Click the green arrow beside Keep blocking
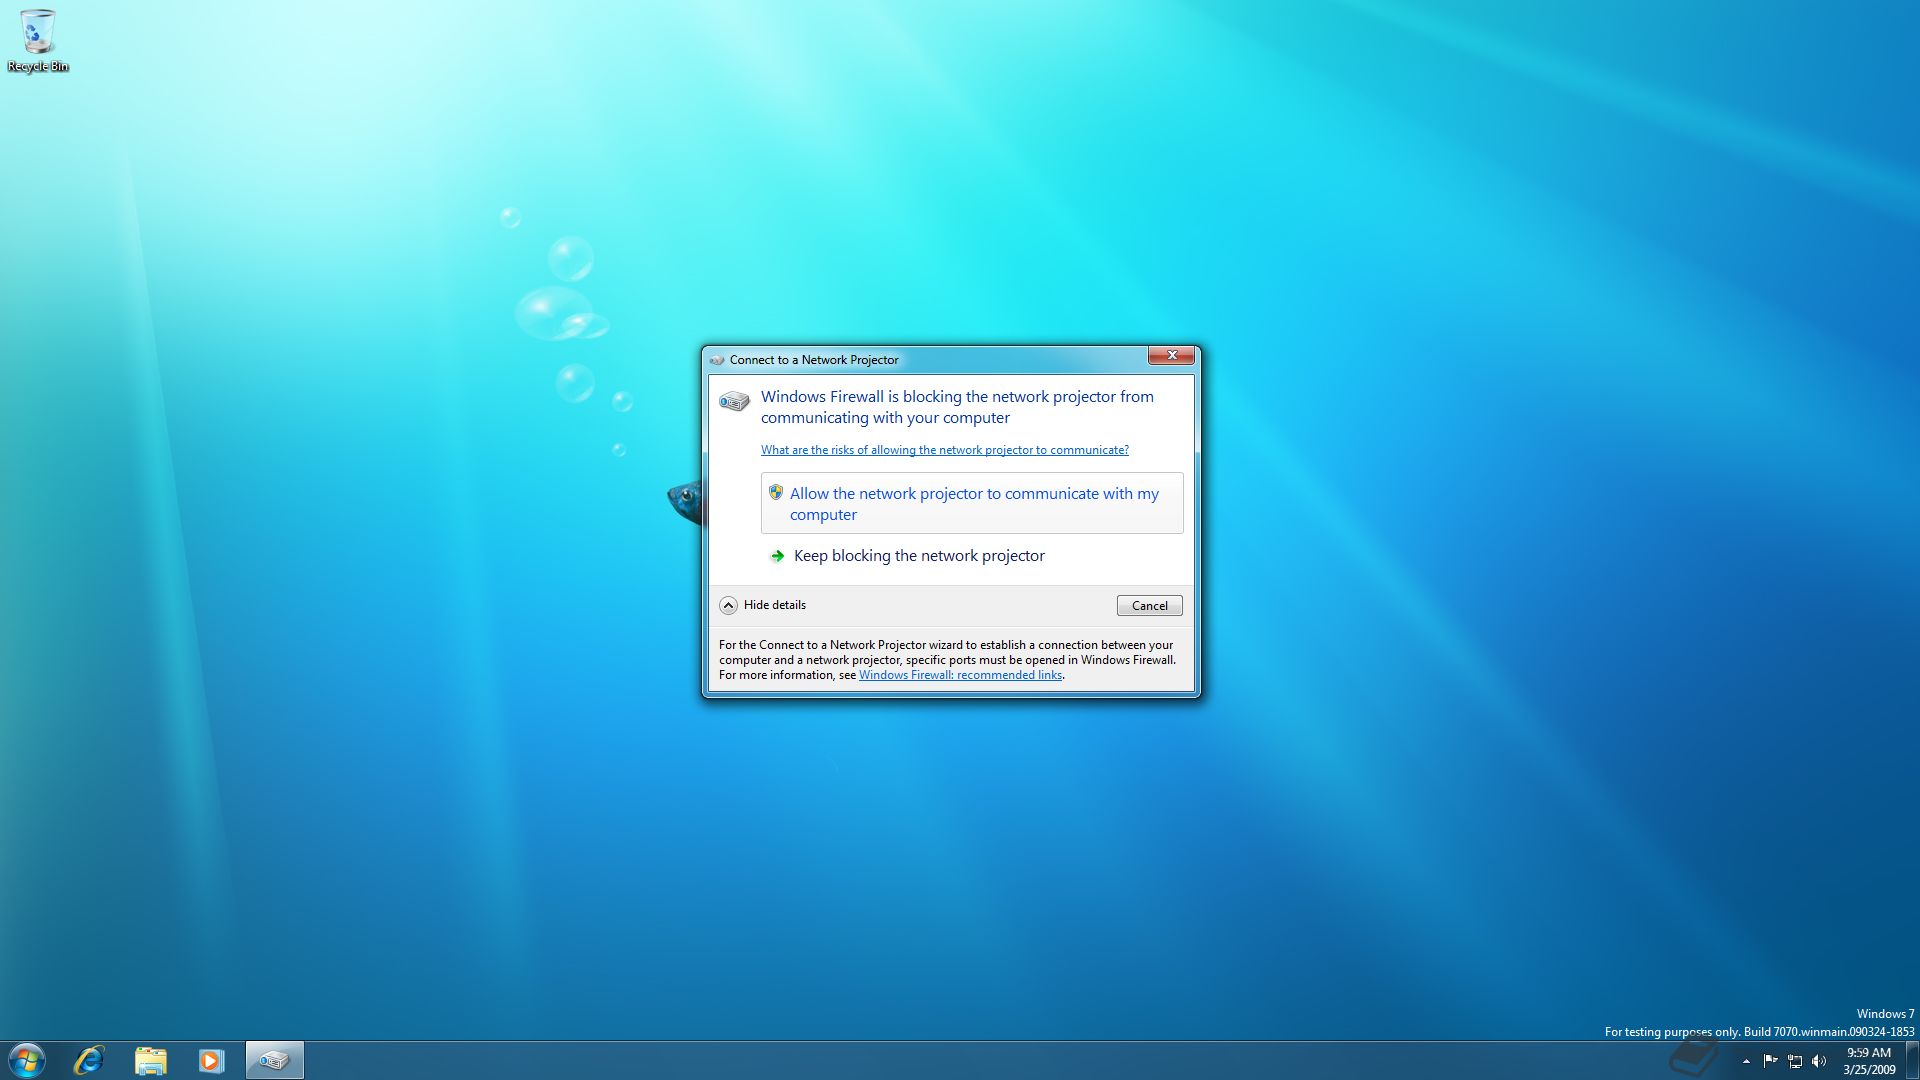 pyautogui.click(x=777, y=556)
